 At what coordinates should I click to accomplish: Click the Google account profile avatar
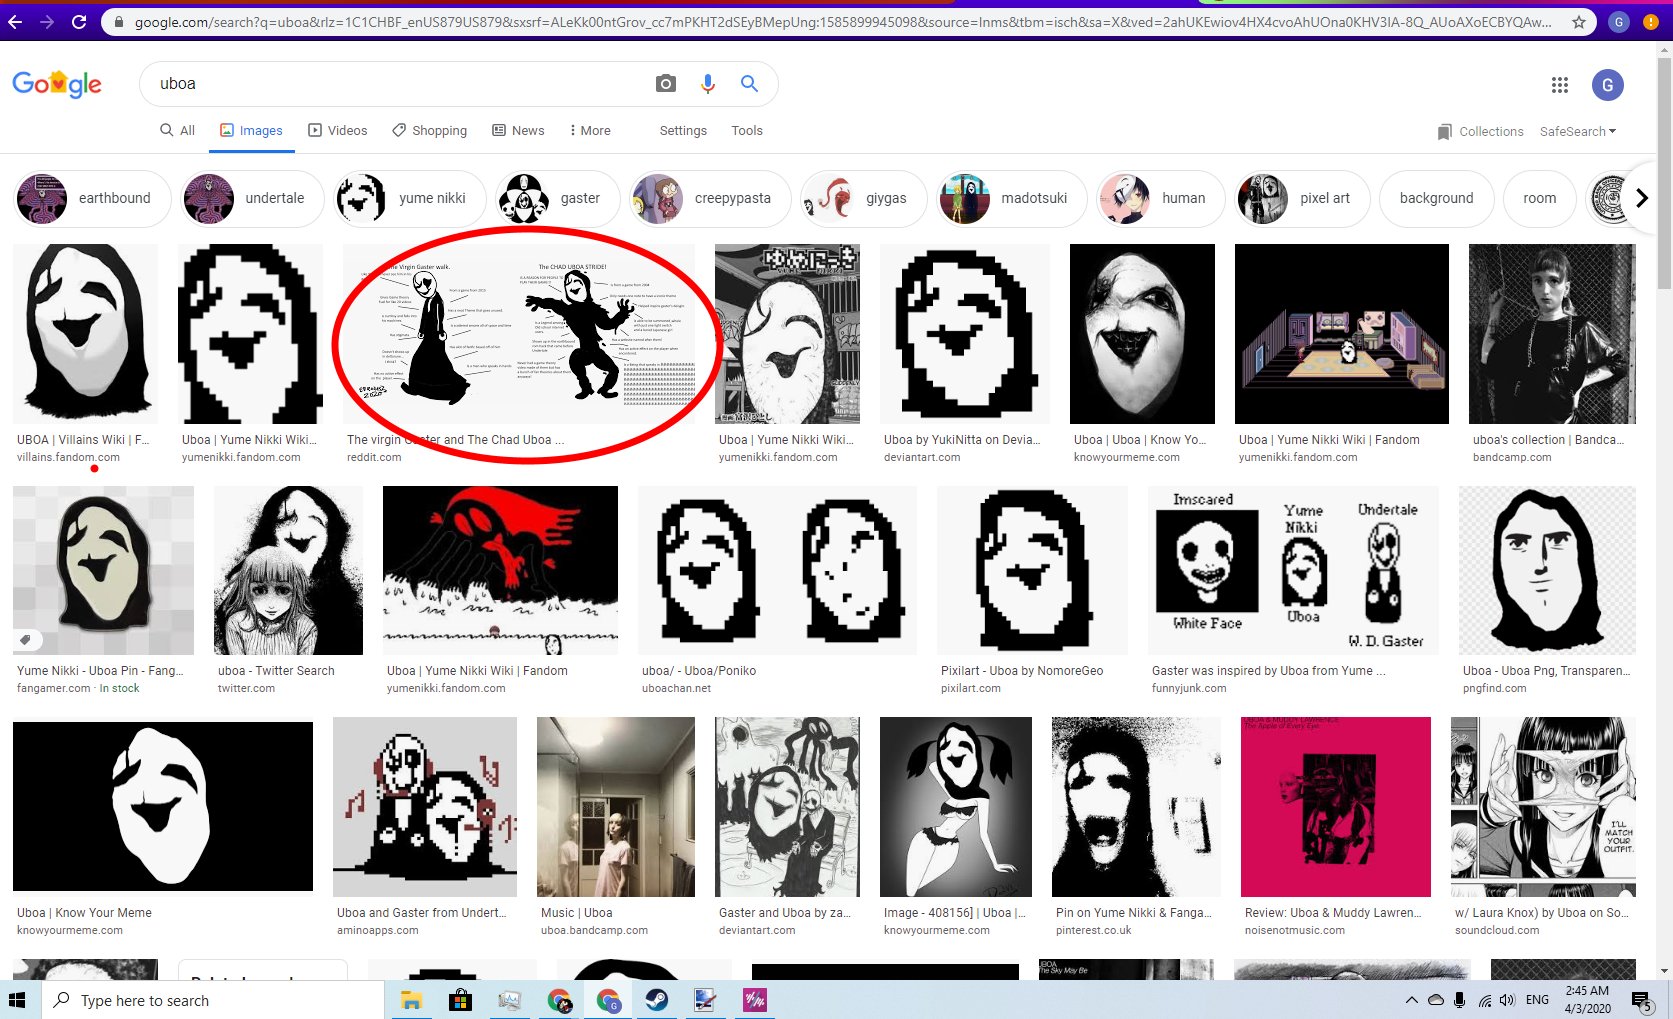[x=1607, y=85]
